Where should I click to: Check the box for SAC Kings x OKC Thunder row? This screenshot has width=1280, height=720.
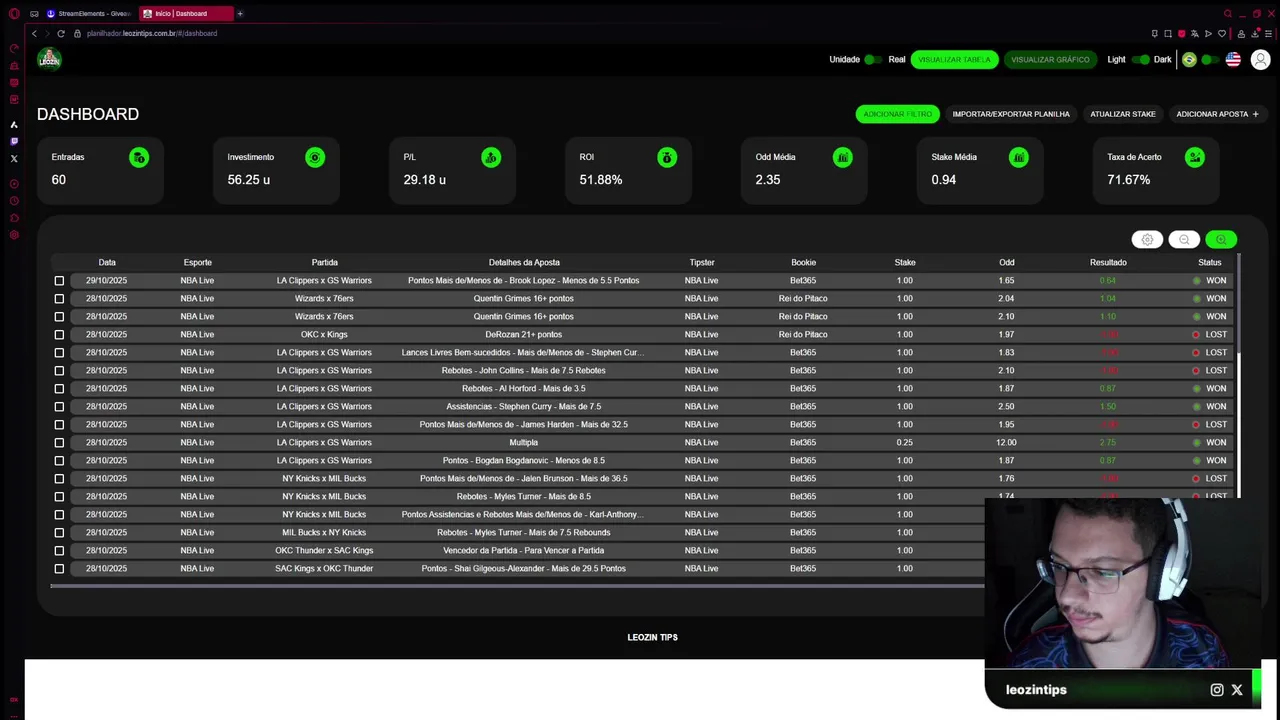point(59,569)
